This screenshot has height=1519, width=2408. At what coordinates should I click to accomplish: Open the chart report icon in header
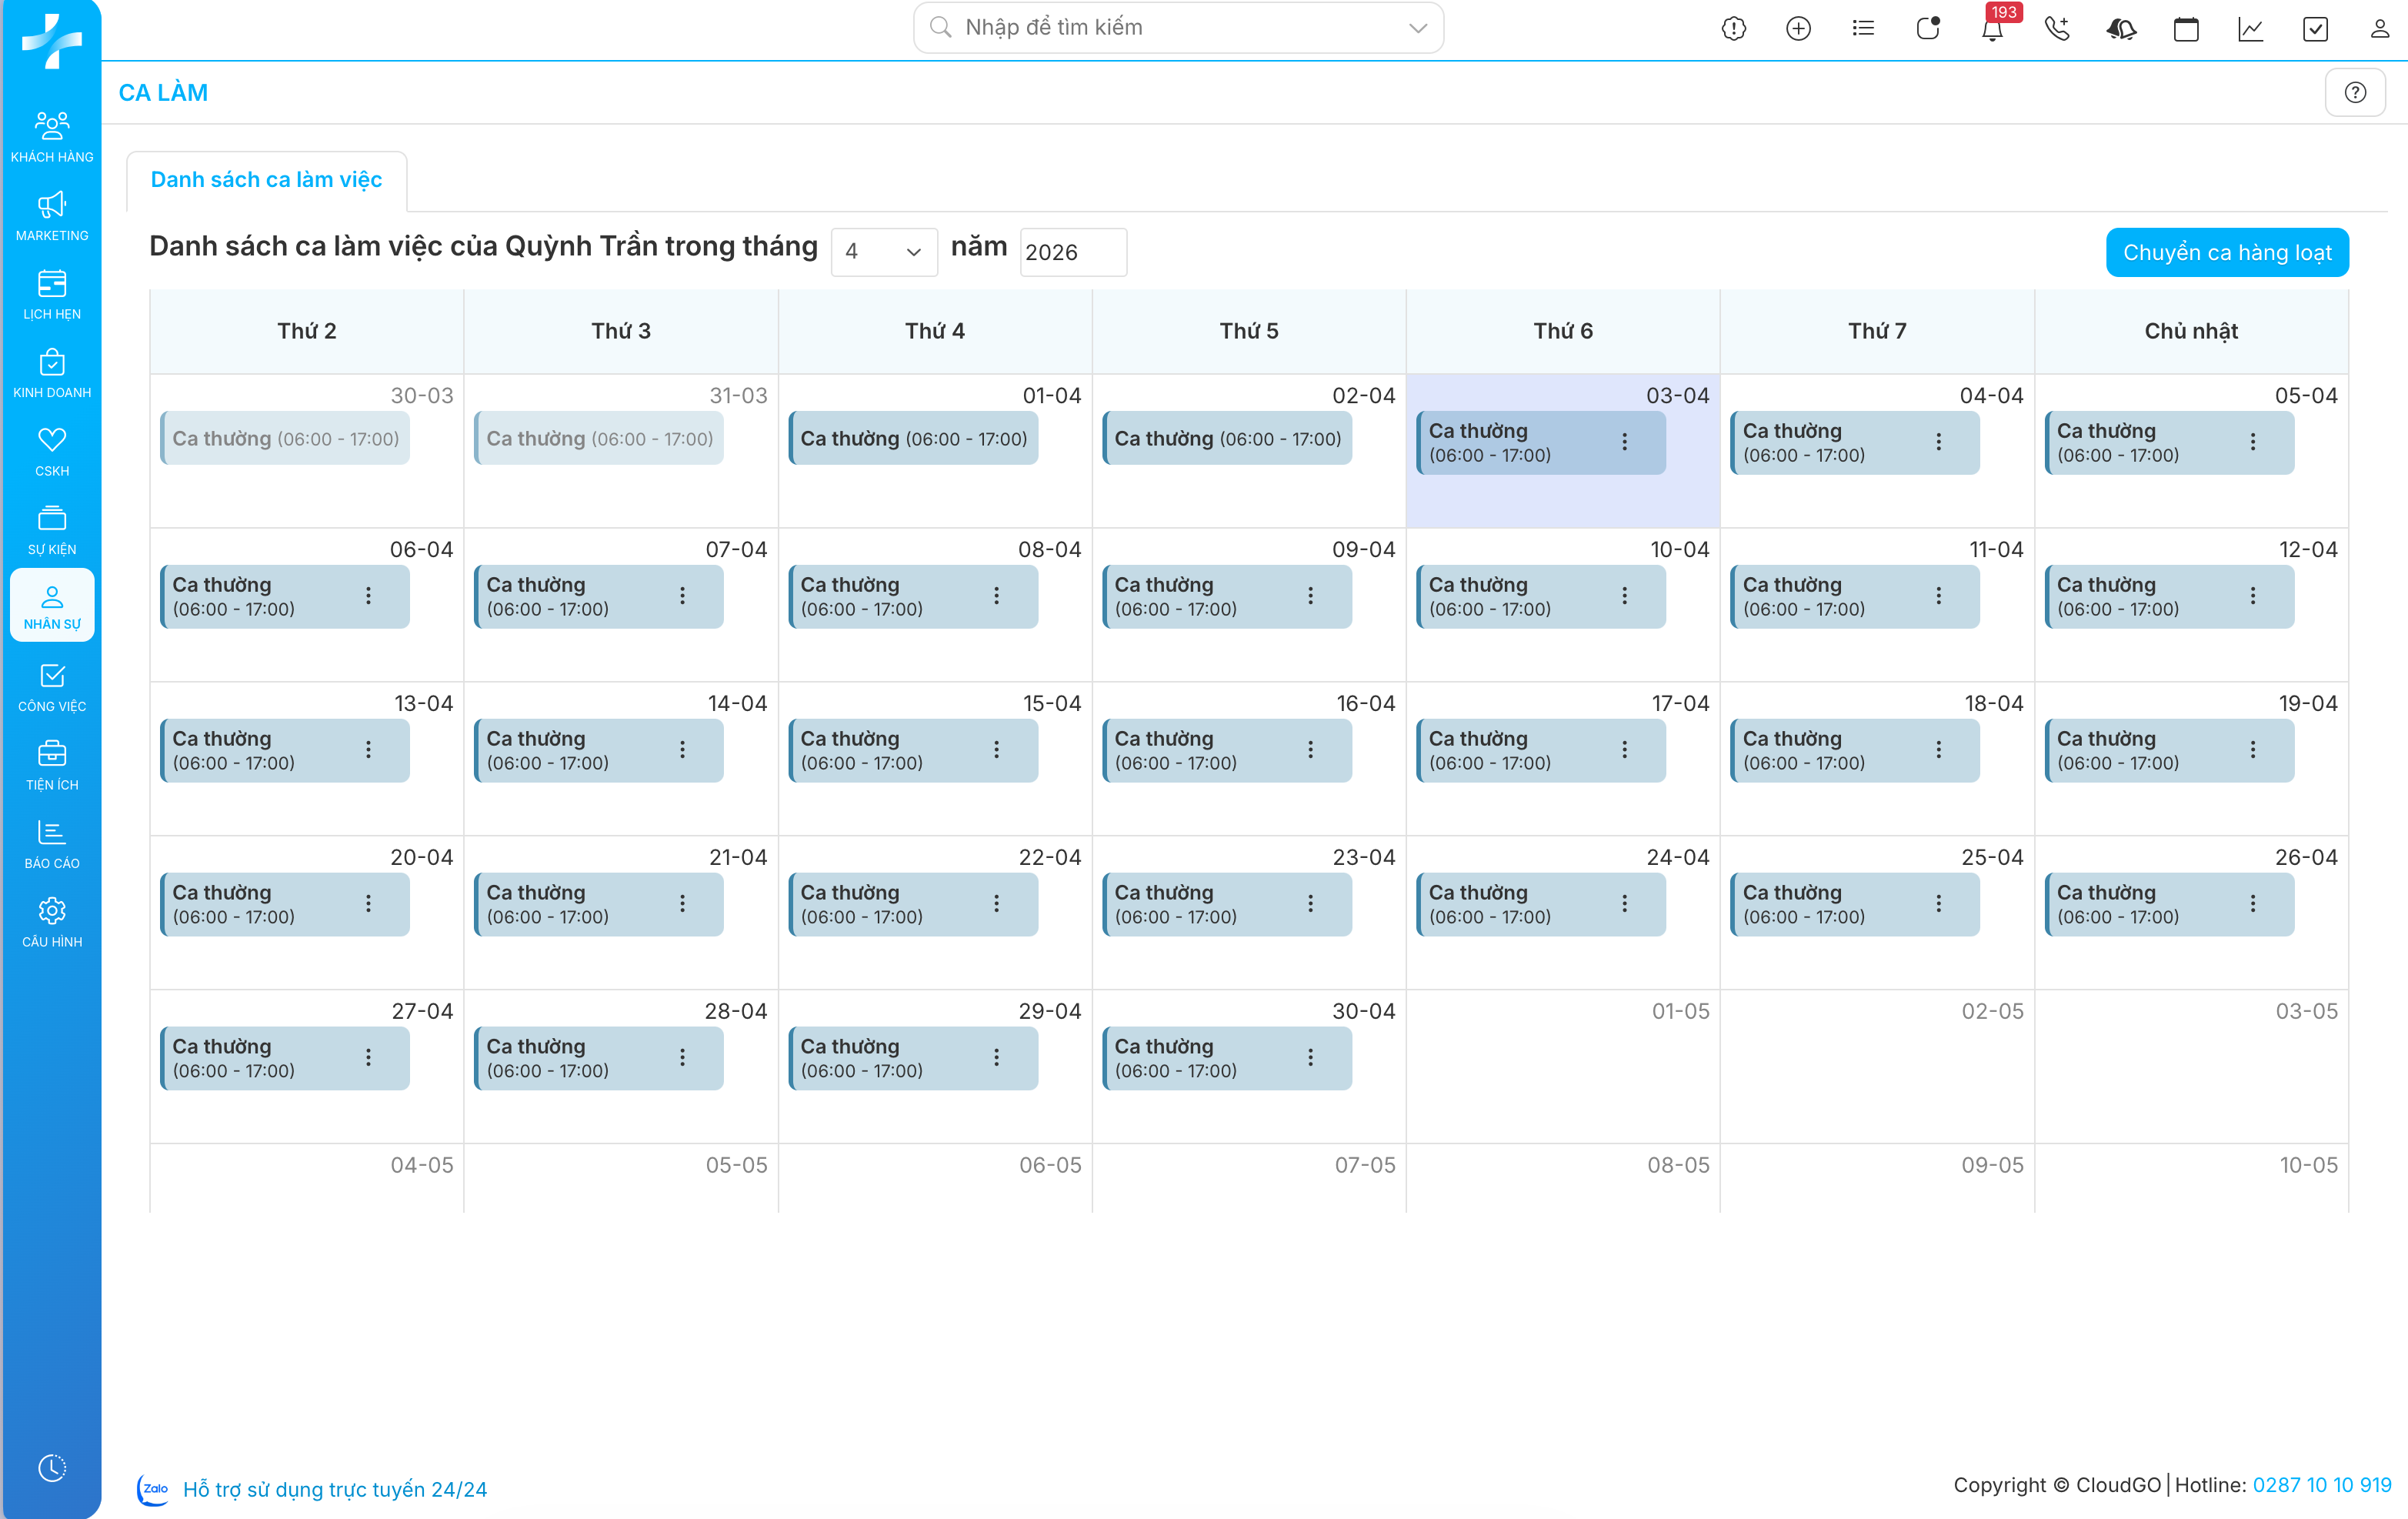(x=2250, y=29)
